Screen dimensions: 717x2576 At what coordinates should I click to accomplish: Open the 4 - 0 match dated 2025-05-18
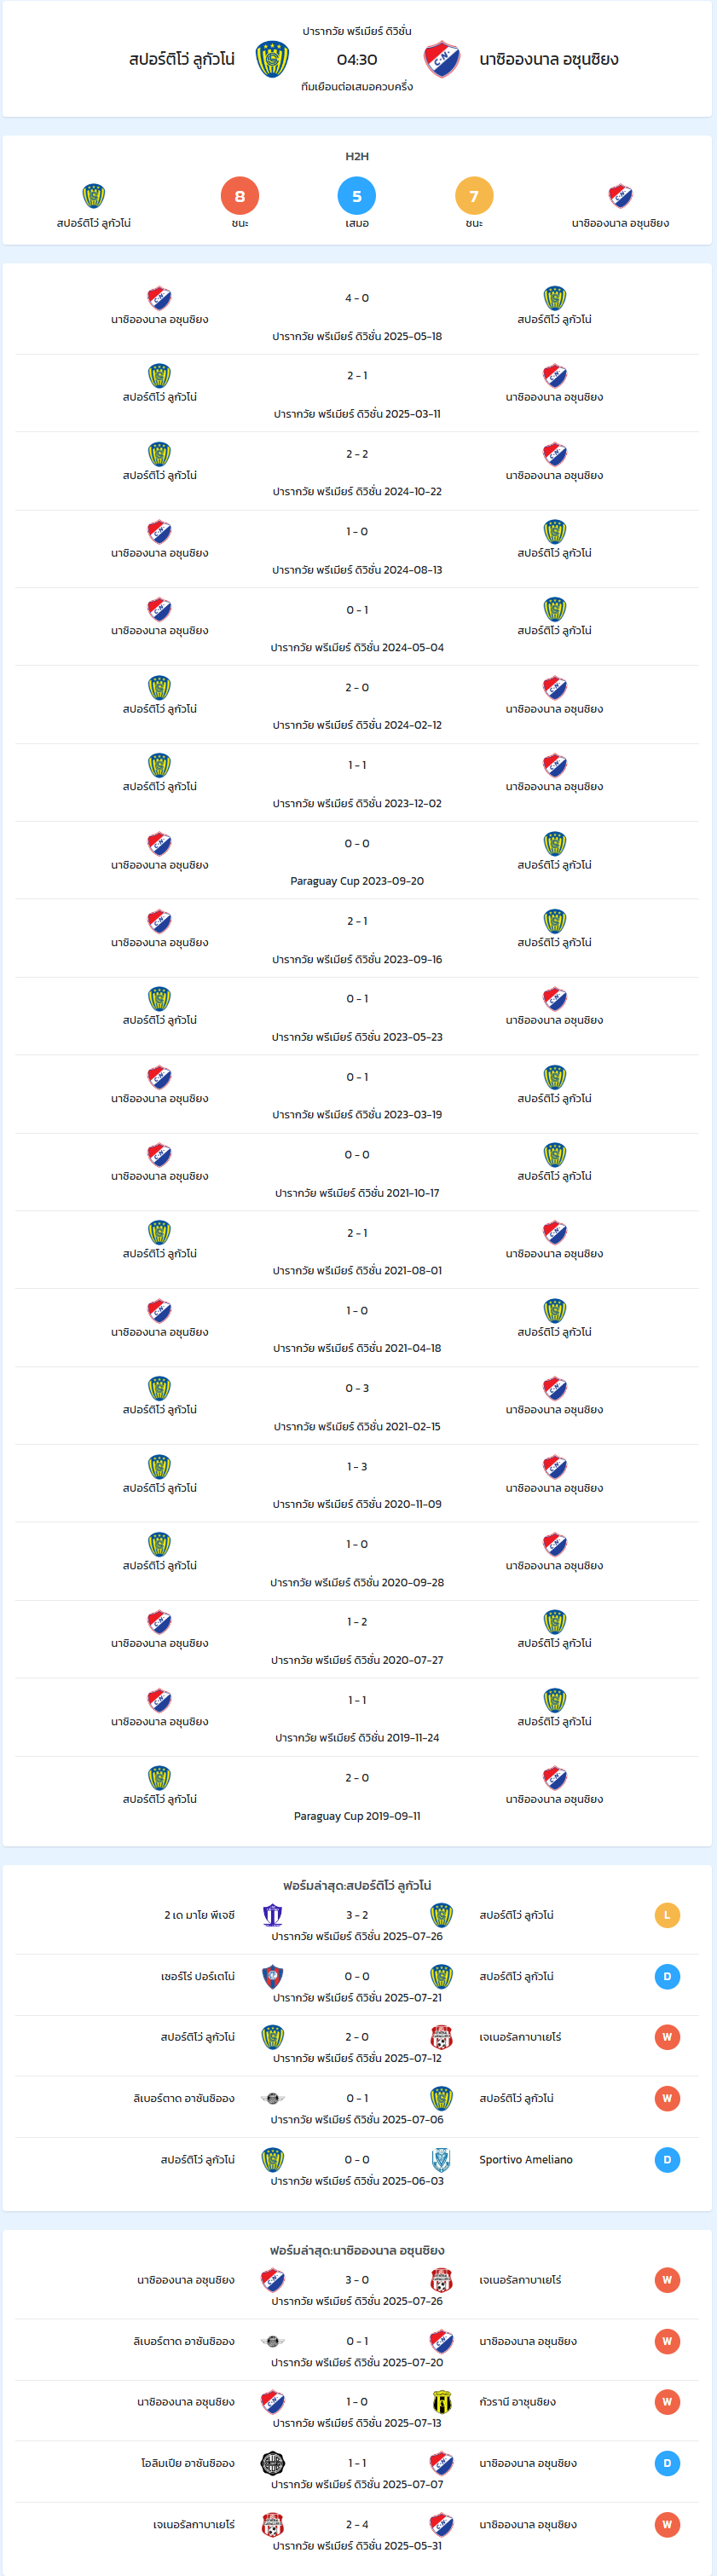pos(357,315)
